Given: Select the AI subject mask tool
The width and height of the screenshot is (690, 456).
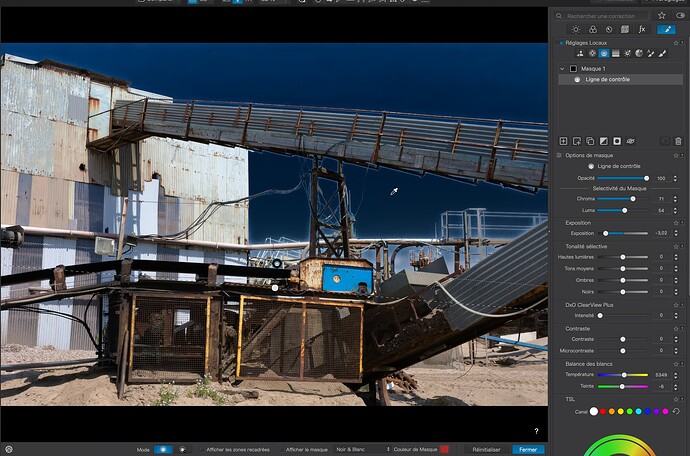Looking at the screenshot, I should click(x=580, y=54).
